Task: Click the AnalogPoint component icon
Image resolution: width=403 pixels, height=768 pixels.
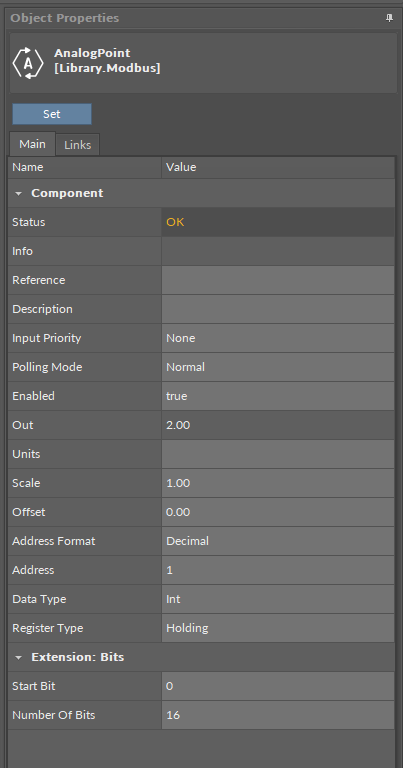Action: click(x=28, y=63)
